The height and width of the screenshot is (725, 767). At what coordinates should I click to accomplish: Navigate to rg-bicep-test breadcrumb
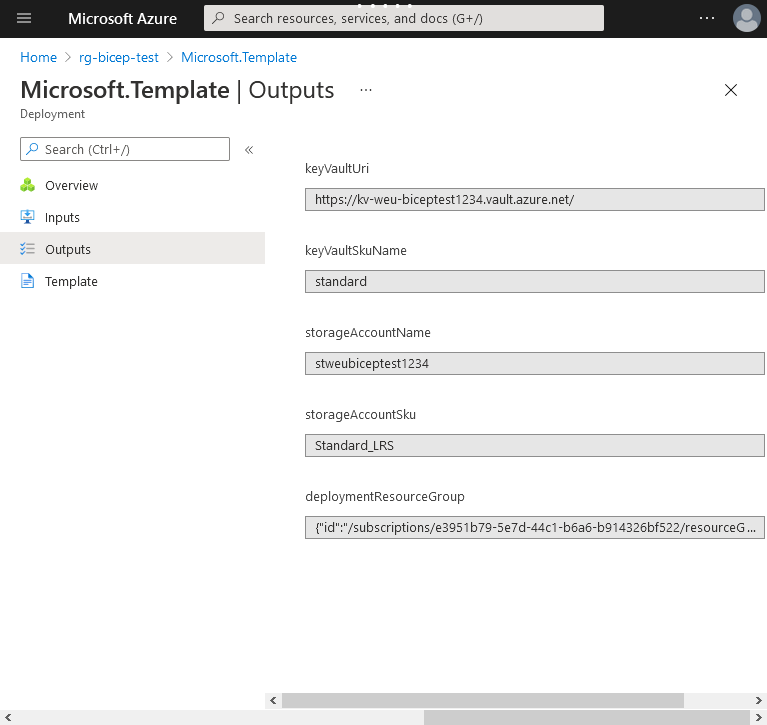(x=118, y=57)
